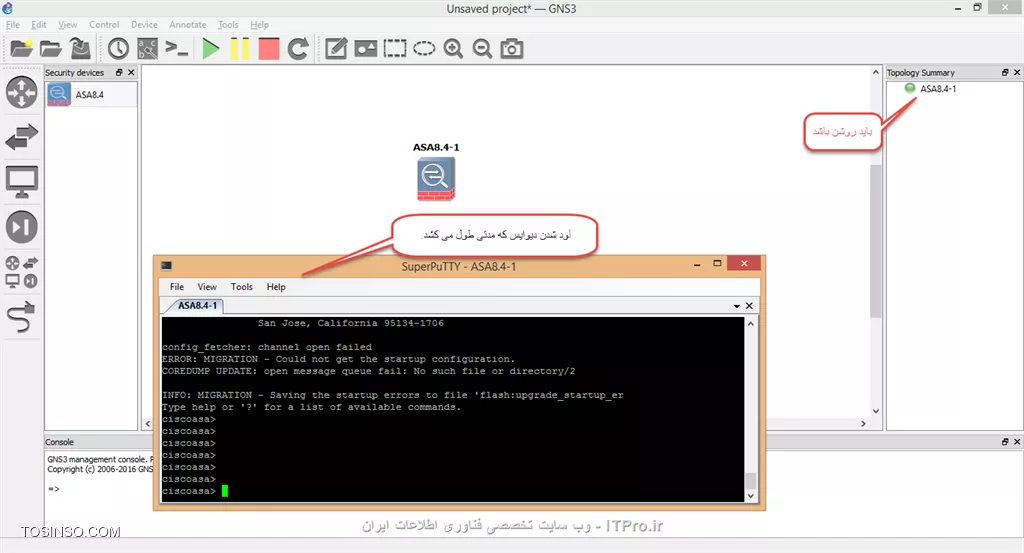1024x553 pixels.
Task: Click the New blank project icon
Action: click(21, 48)
